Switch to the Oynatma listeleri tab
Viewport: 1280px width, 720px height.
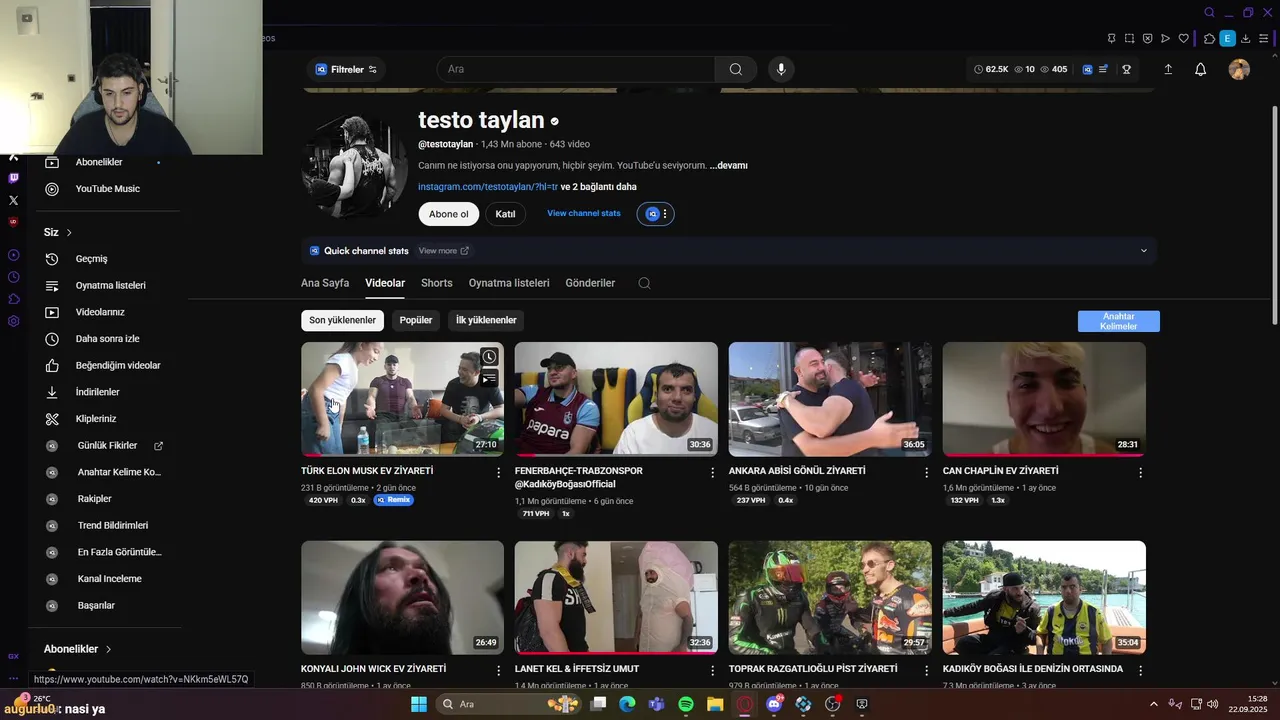[509, 283]
